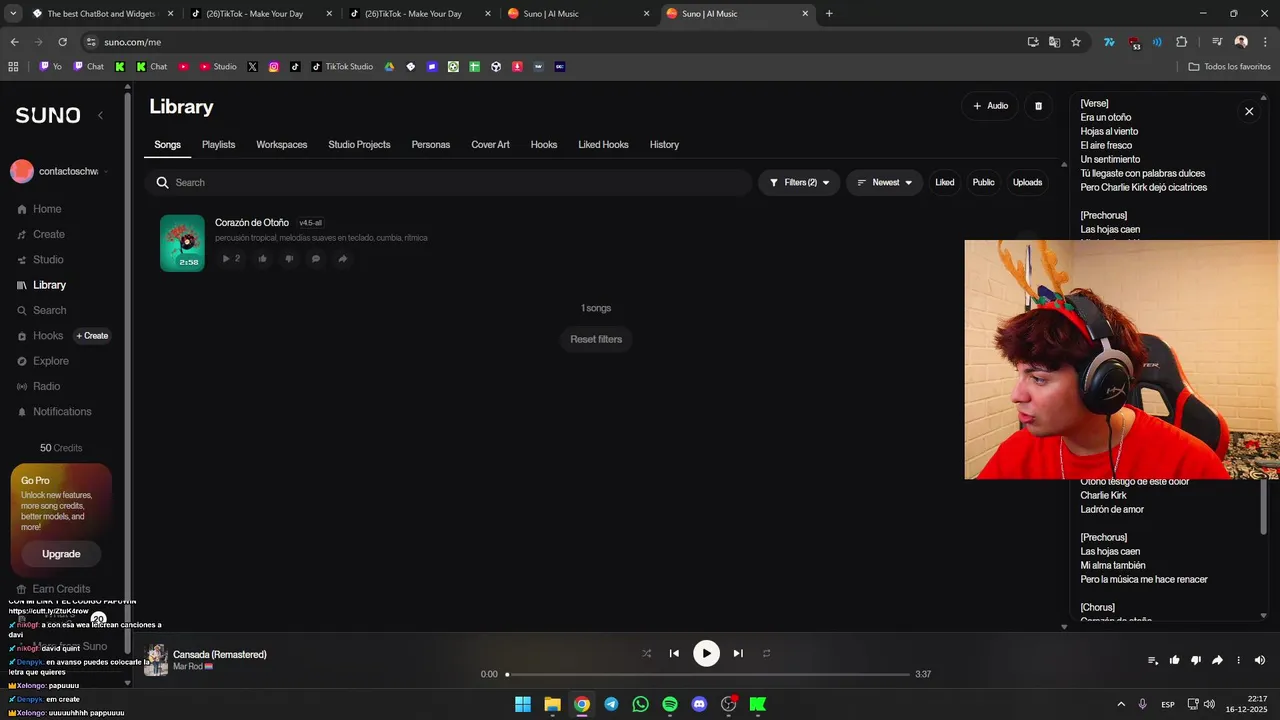1280x720 pixels.
Task: Toggle the Liked filter
Action: click(x=945, y=183)
